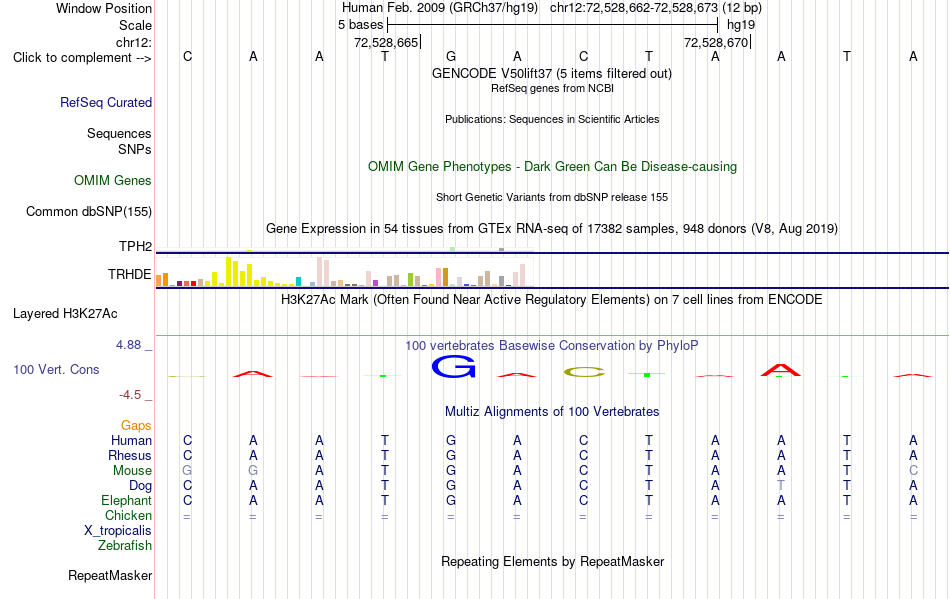950x599 pixels.
Task: Click Publications: Sequences in Scientific Articles title
Action: 552,119
